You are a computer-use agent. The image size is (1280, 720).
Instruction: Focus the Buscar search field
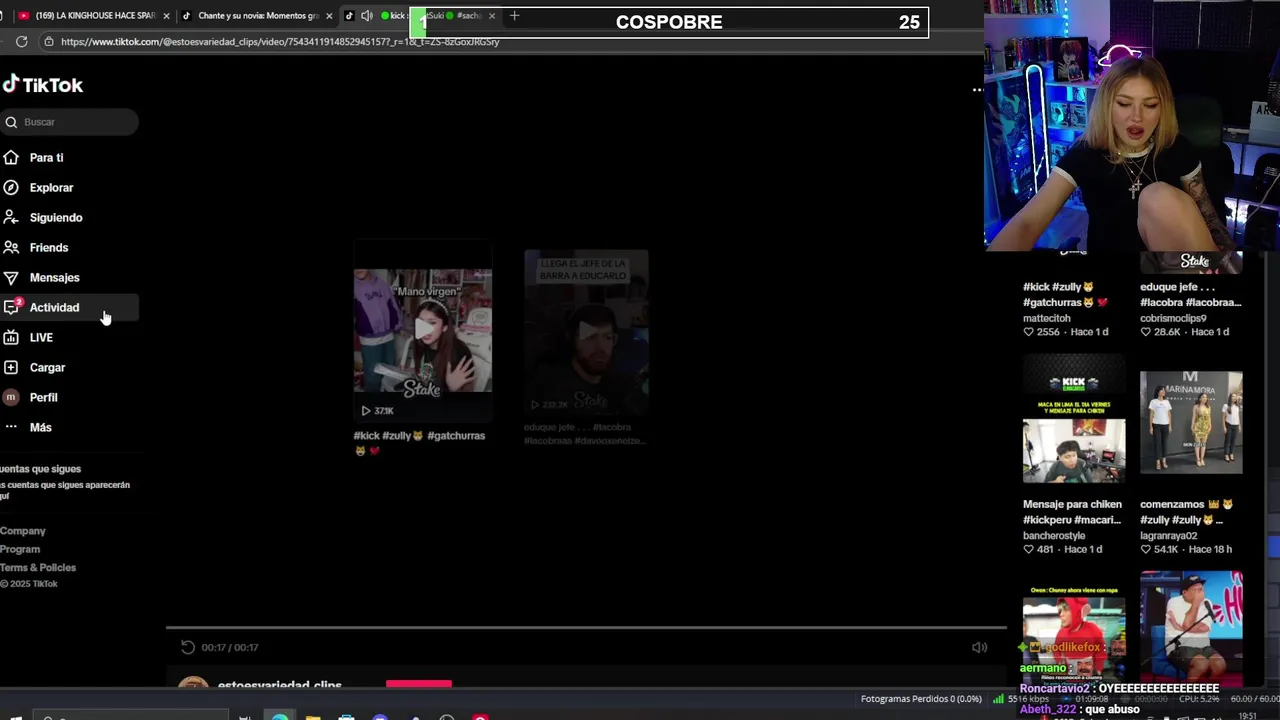[x=69, y=122]
